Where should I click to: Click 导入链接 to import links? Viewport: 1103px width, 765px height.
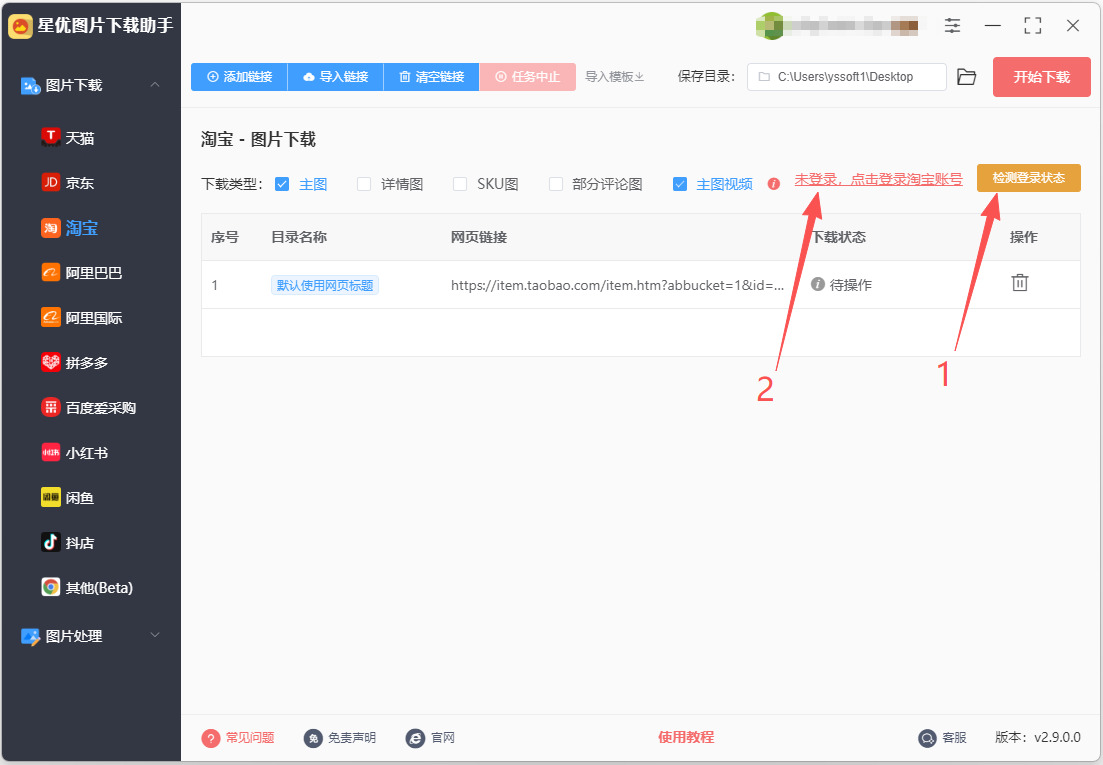[x=336, y=77]
